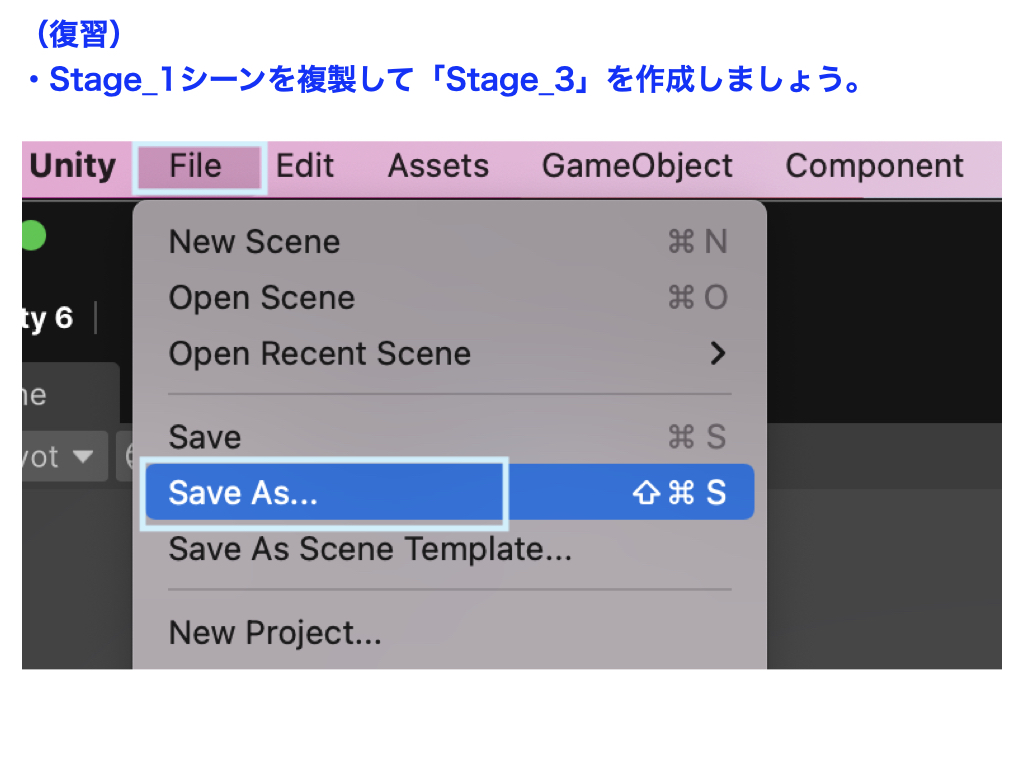Open the Edit menu

point(305,166)
